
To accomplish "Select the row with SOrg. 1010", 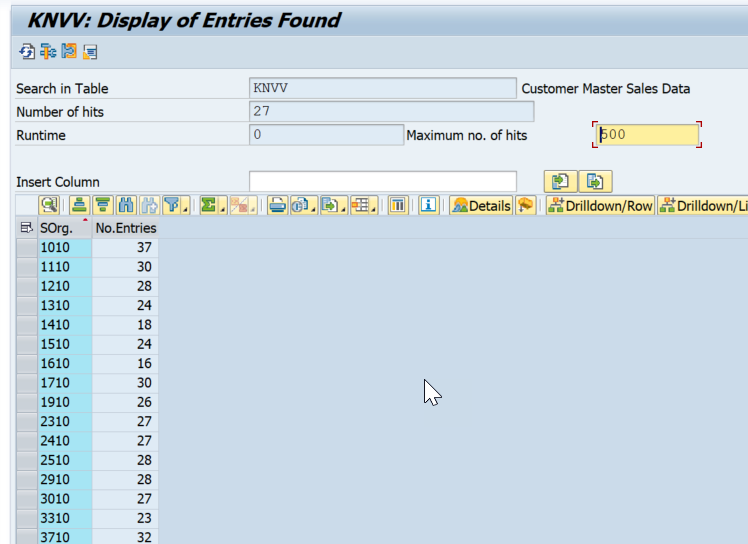I will tap(27, 247).
